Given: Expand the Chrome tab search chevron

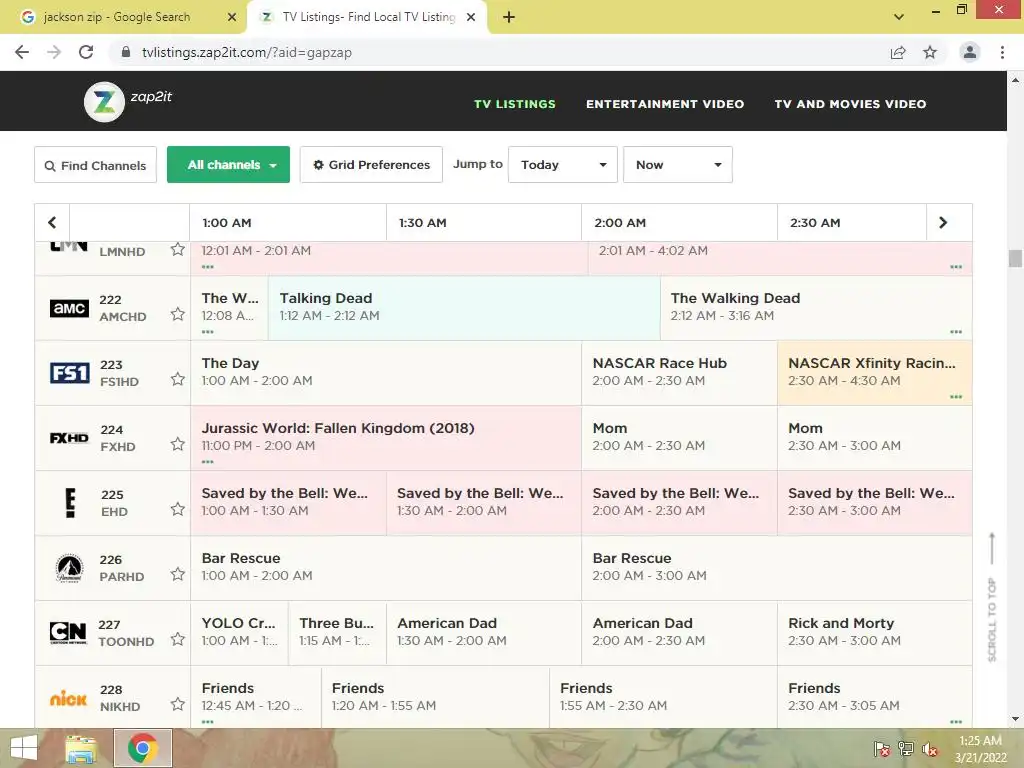Looking at the screenshot, I should [899, 17].
